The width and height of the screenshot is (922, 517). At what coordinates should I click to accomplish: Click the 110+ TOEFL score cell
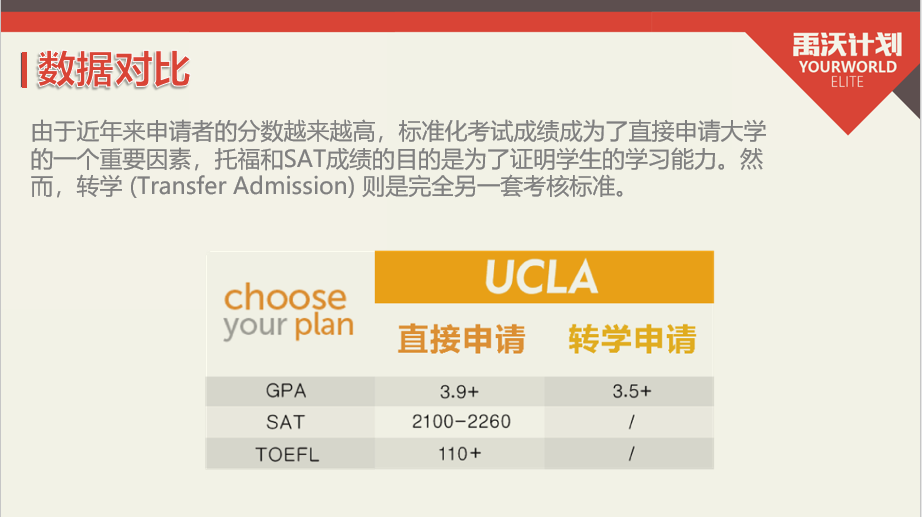pos(460,454)
